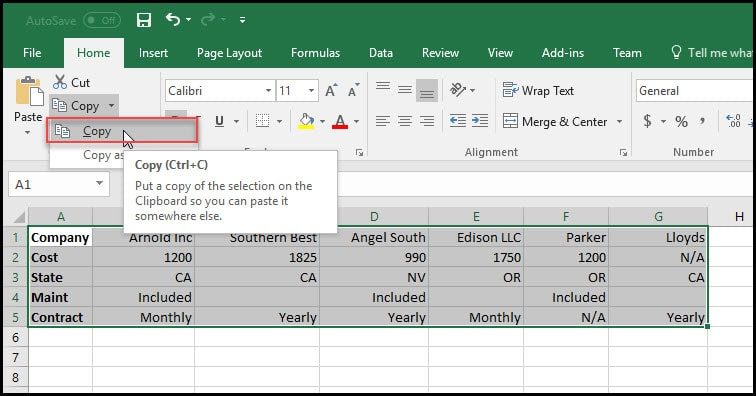Viewport: 756px width, 396px height.
Task: Open the Formulas tab
Action: tap(315, 53)
